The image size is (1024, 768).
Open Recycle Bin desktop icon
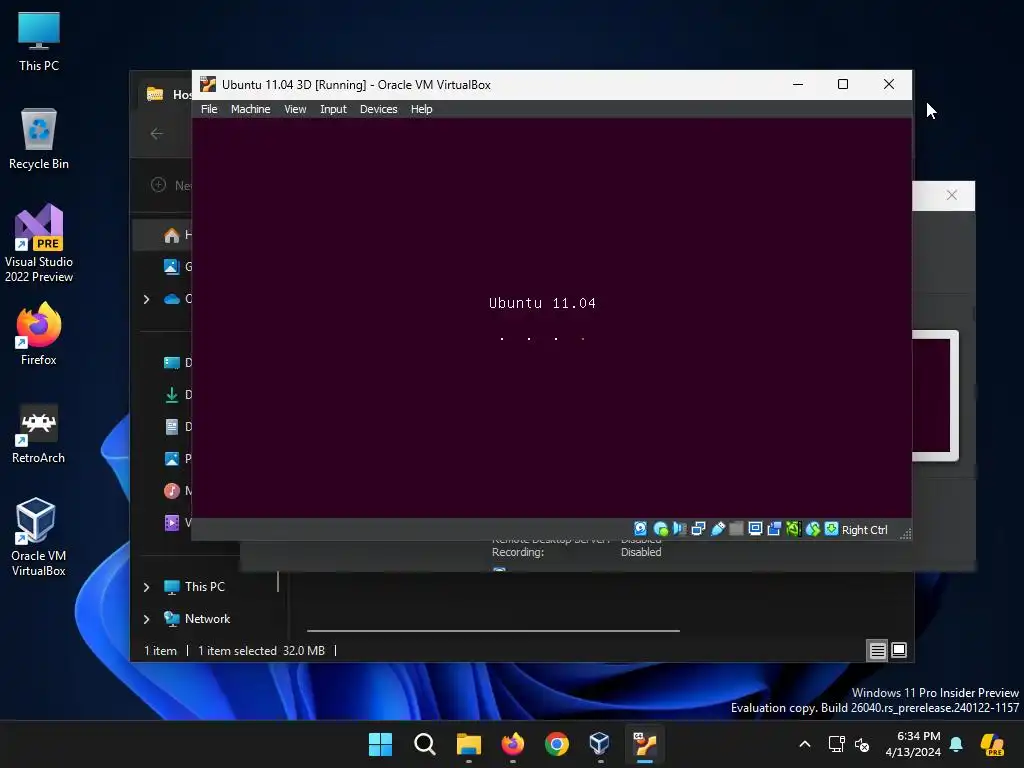click(39, 139)
